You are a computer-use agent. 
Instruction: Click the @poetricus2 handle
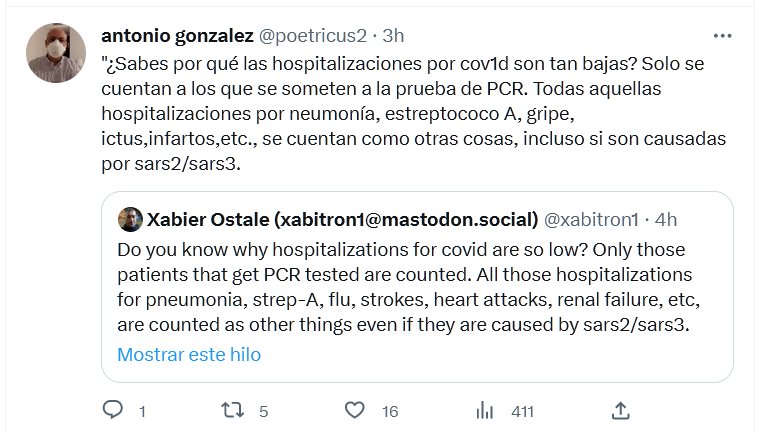(313, 35)
